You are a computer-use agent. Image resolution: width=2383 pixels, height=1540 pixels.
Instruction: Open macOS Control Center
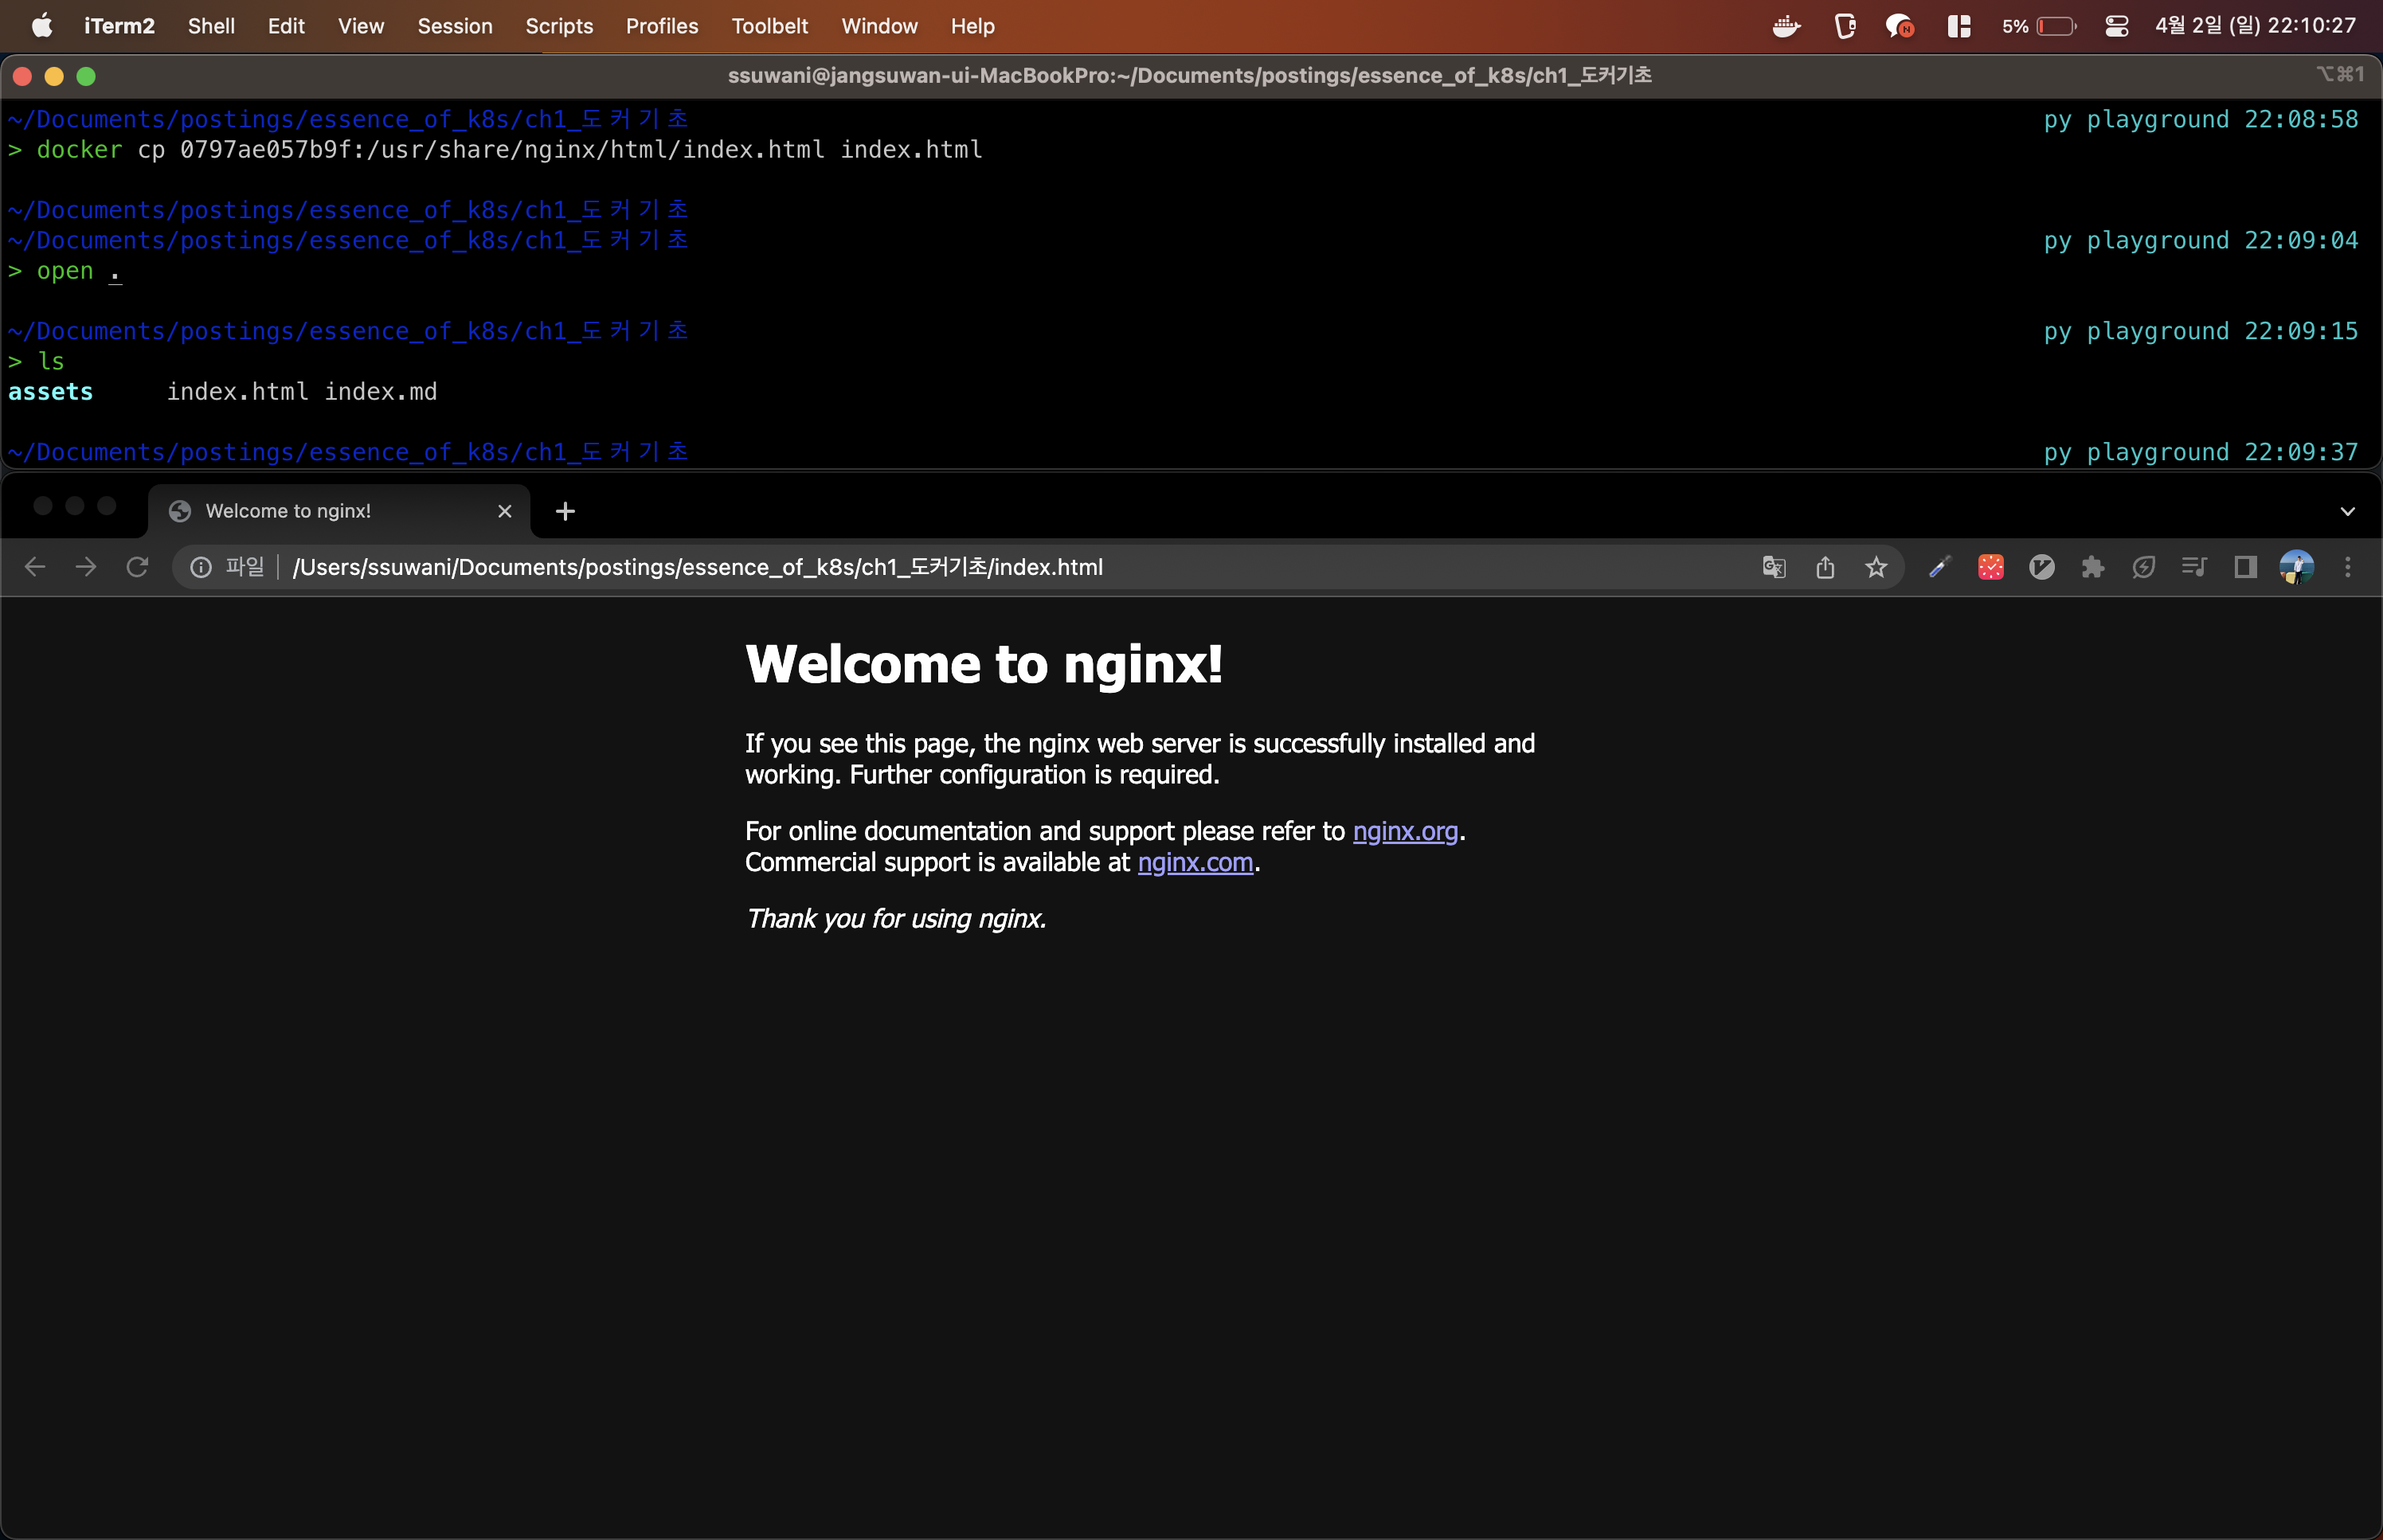click(x=2117, y=26)
